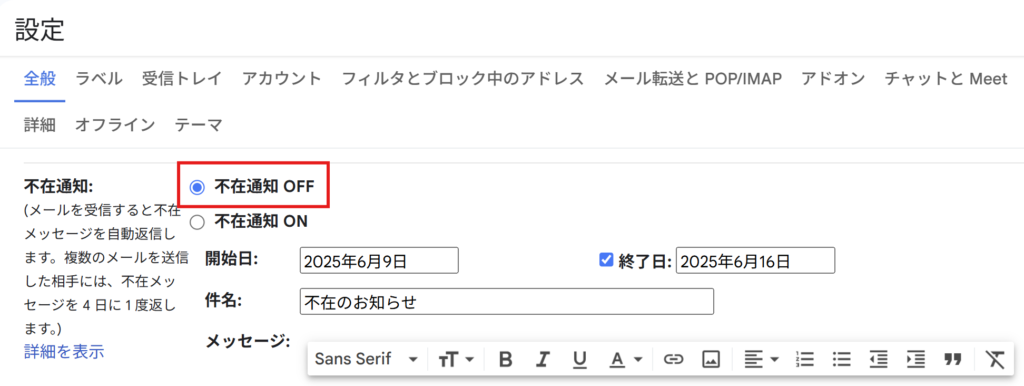Create a bulleted list
1024x386 pixels.
[x=842, y=359]
